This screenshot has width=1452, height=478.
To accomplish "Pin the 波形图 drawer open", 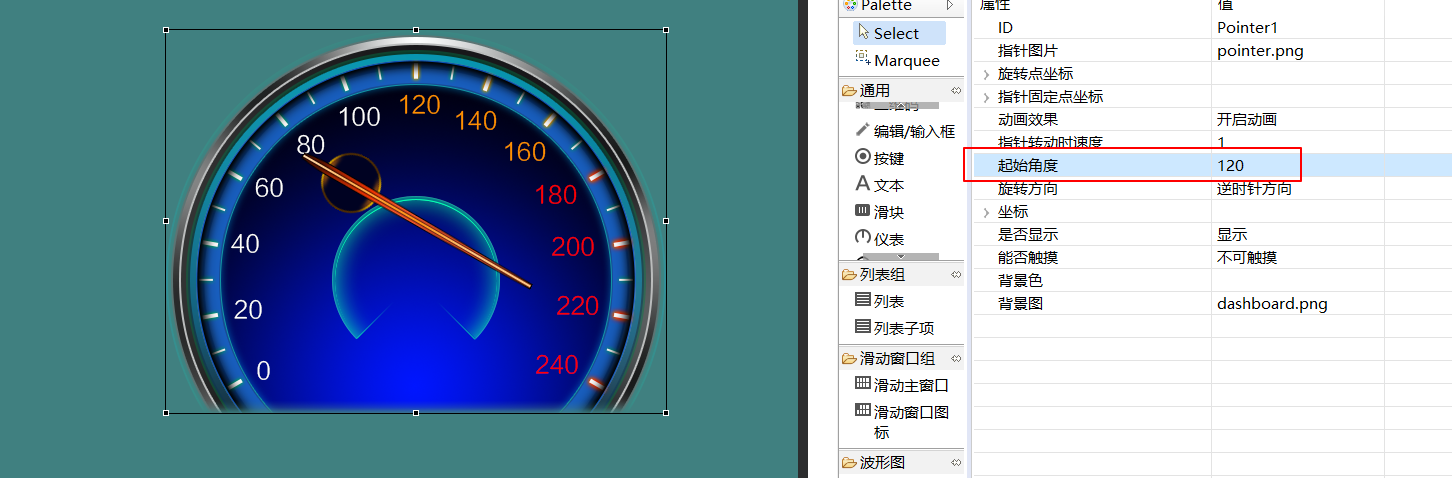I will tap(956, 462).
